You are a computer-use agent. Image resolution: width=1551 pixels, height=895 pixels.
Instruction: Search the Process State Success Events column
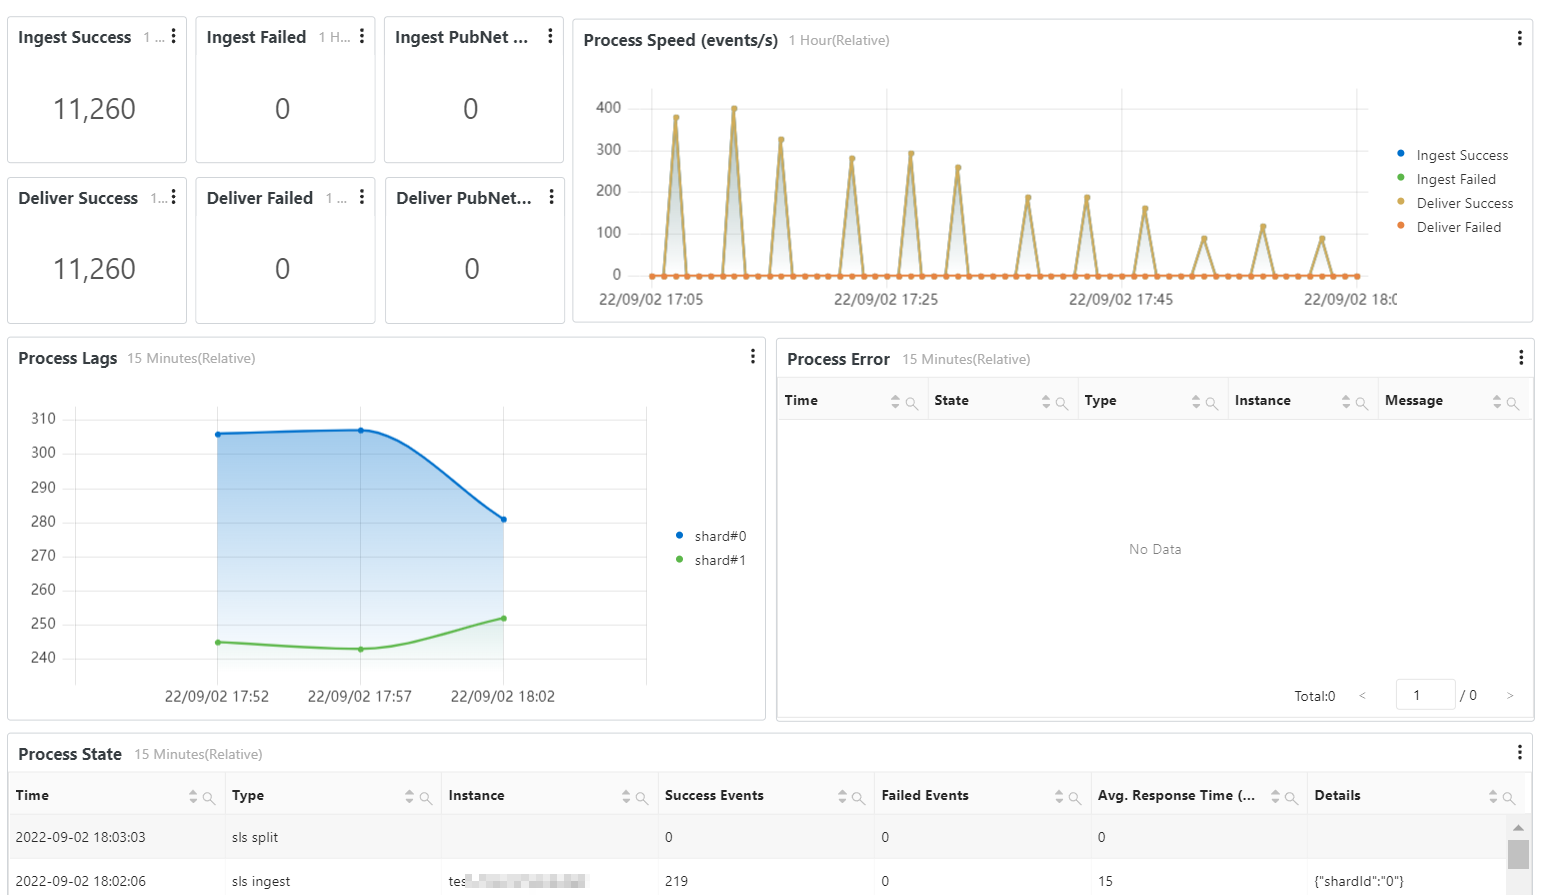(858, 799)
